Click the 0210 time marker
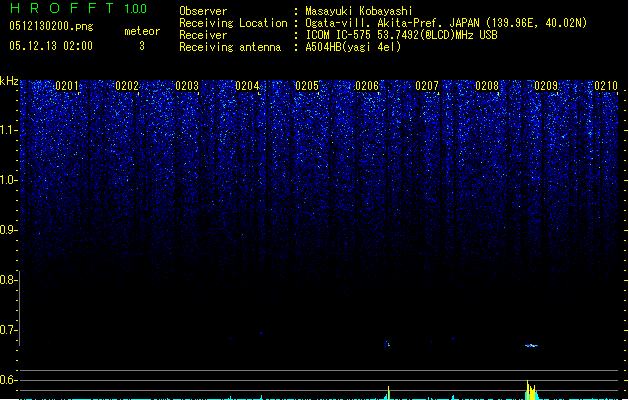The height and width of the screenshot is (400, 629). (606, 86)
